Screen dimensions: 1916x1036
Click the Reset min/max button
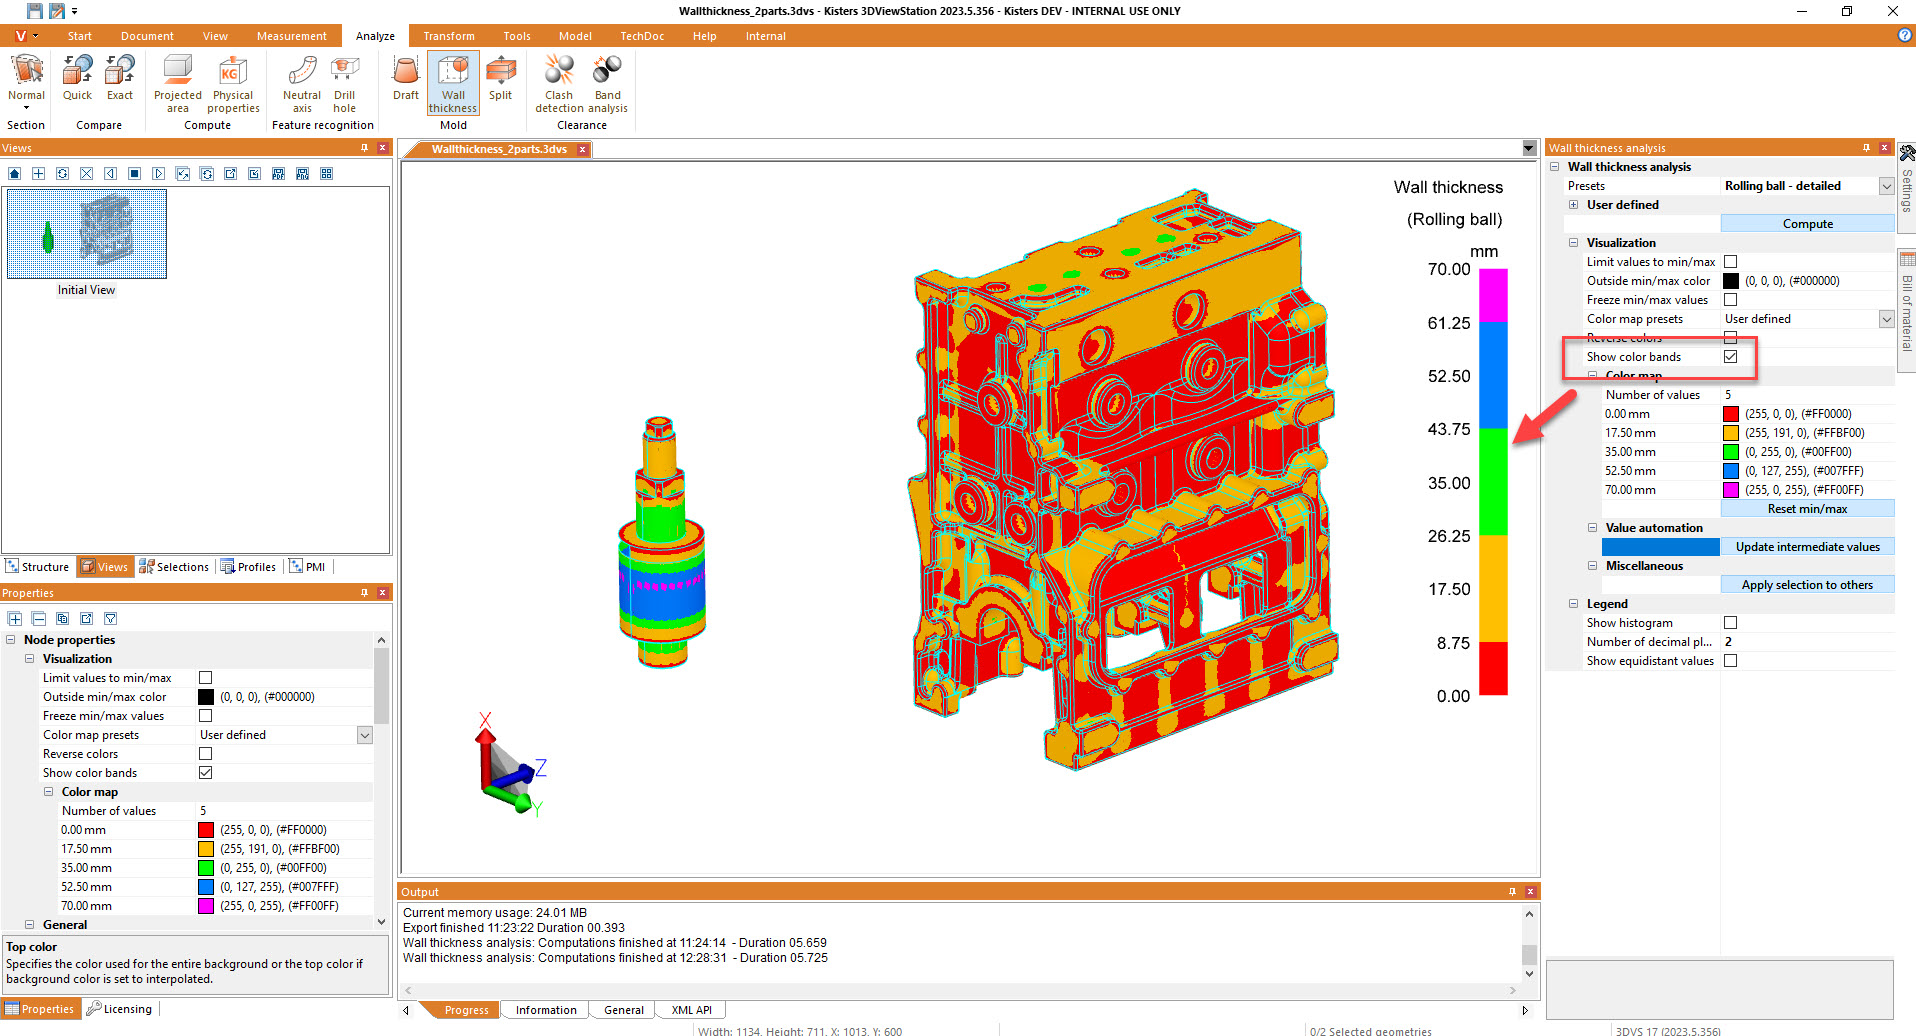click(1807, 509)
